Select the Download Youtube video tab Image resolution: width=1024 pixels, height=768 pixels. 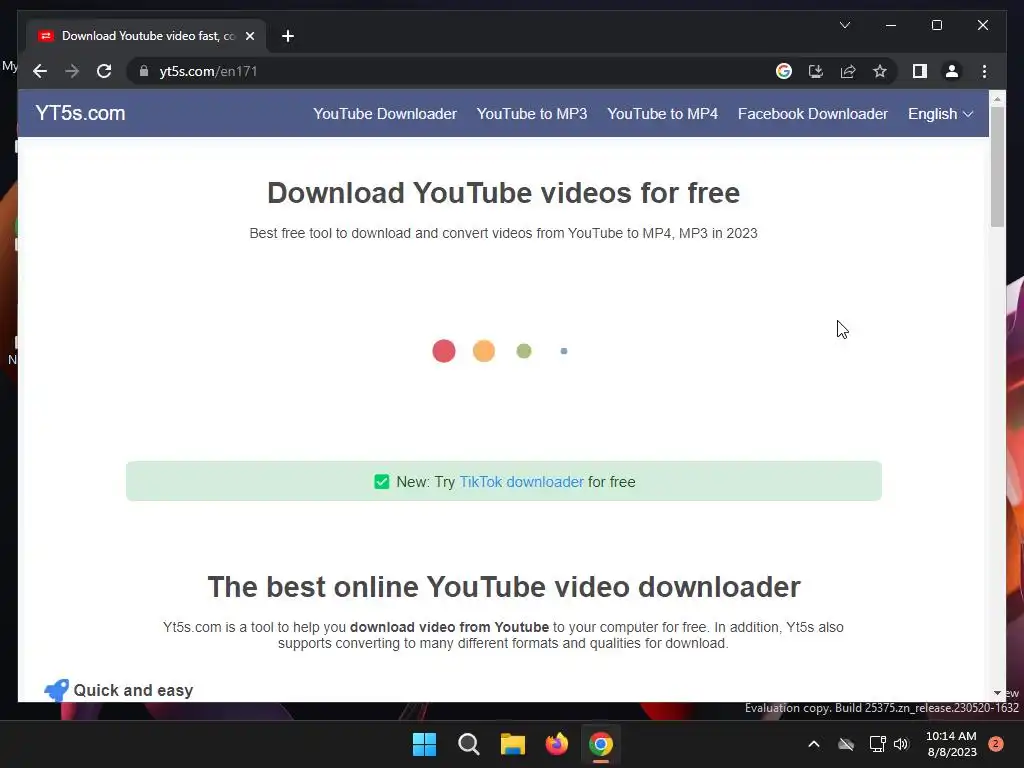click(x=147, y=36)
